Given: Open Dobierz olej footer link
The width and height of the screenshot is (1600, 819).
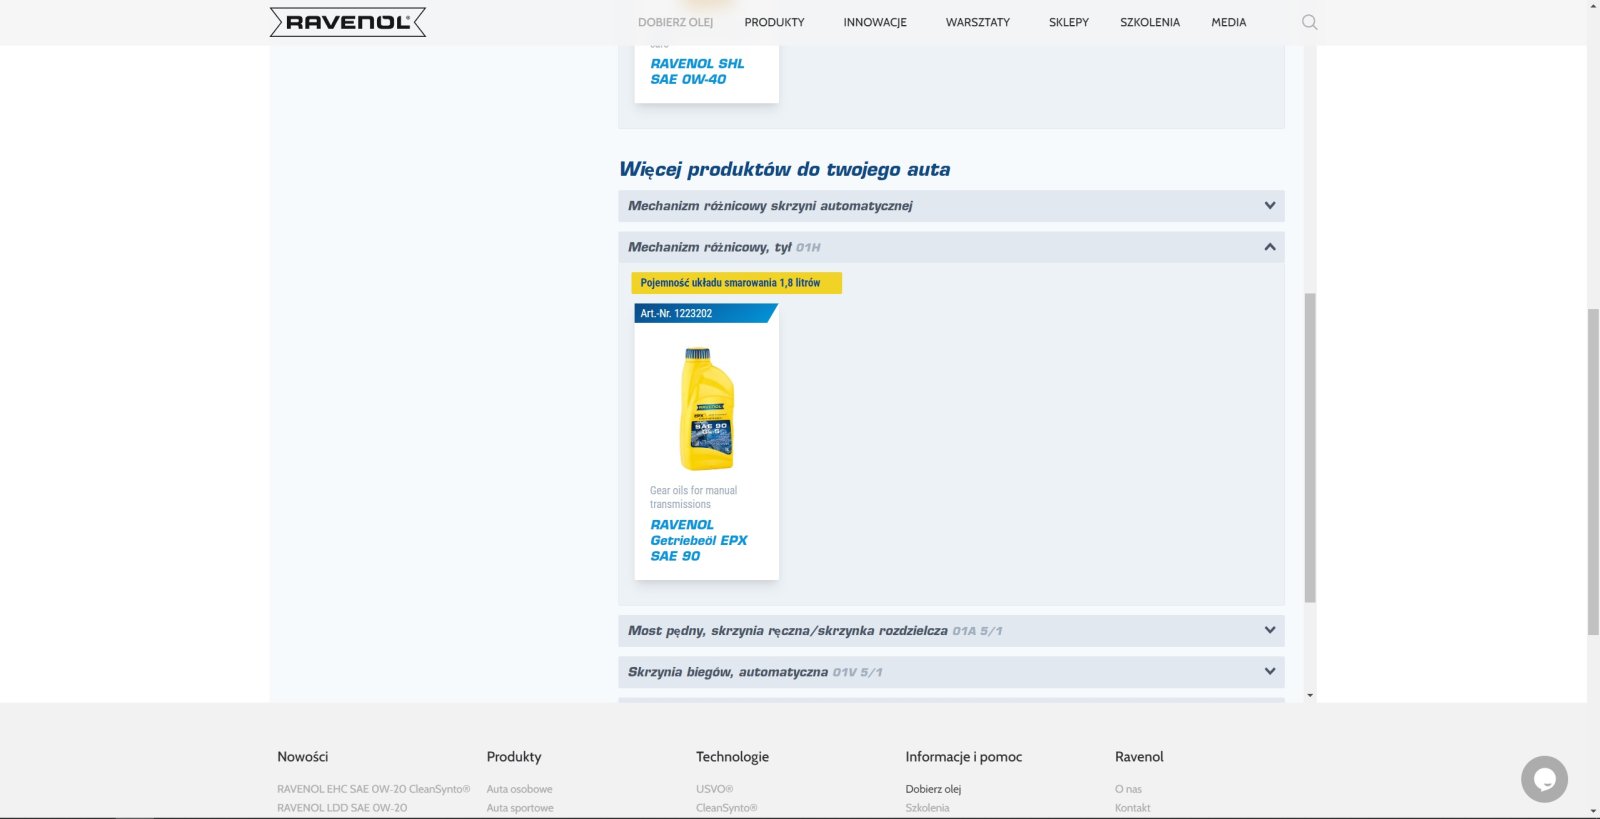Looking at the screenshot, I should pos(933,789).
